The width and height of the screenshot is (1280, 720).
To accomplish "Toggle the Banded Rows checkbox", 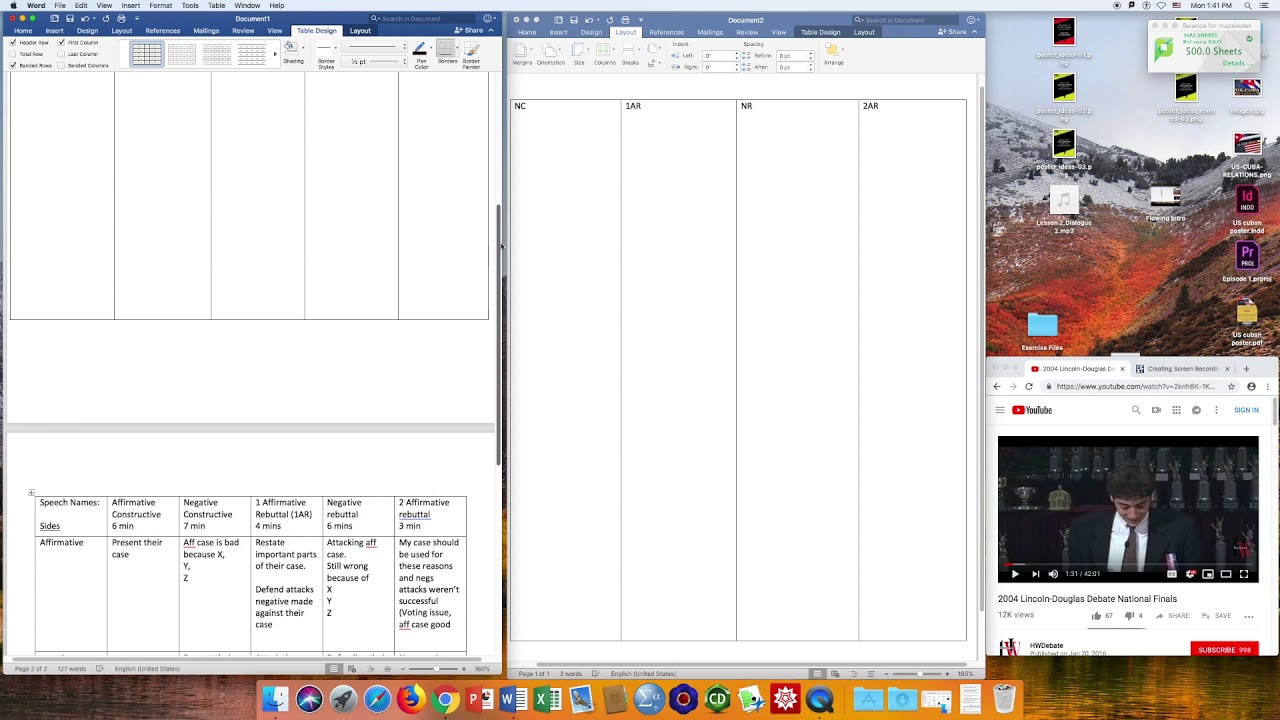I will pyautogui.click(x=13, y=66).
